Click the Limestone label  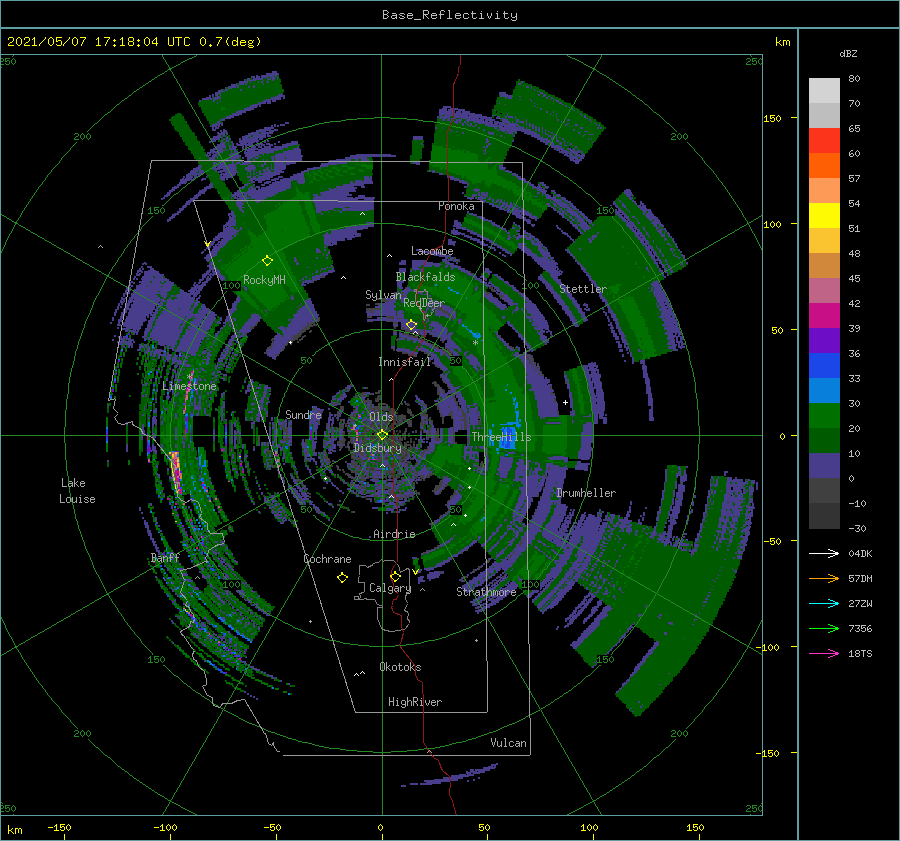coord(189,386)
